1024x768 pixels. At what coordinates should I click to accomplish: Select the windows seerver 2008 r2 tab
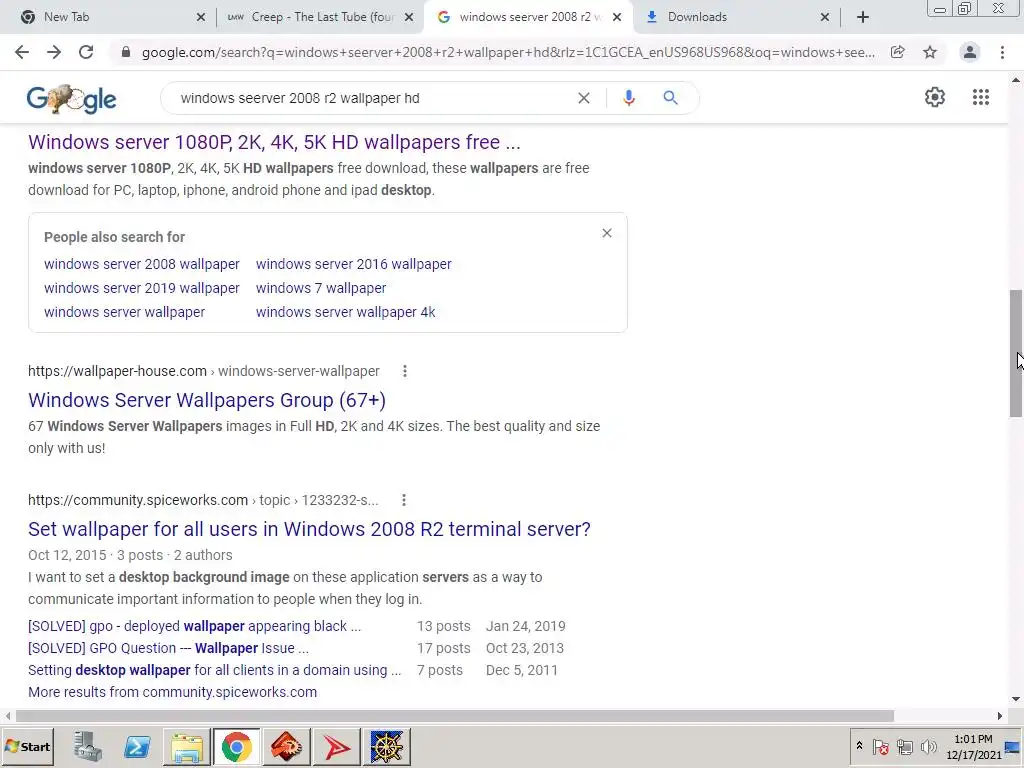(x=530, y=17)
